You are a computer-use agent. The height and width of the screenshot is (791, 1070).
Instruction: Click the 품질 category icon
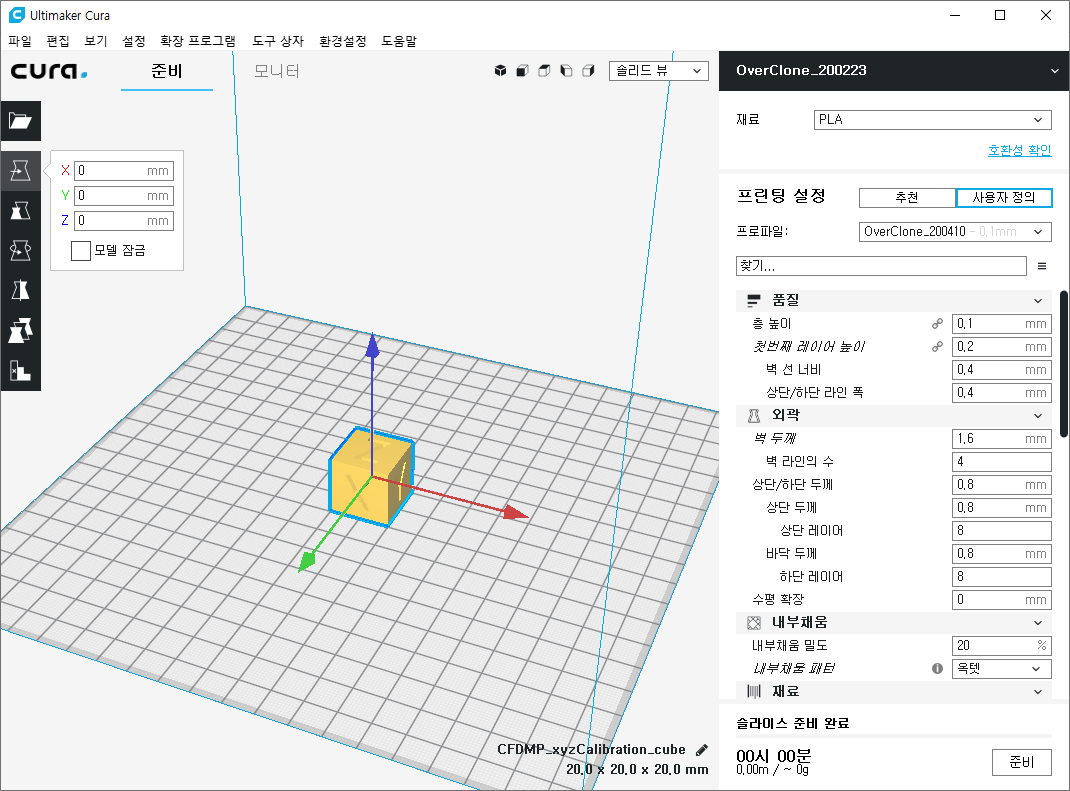(x=753, y=300)
